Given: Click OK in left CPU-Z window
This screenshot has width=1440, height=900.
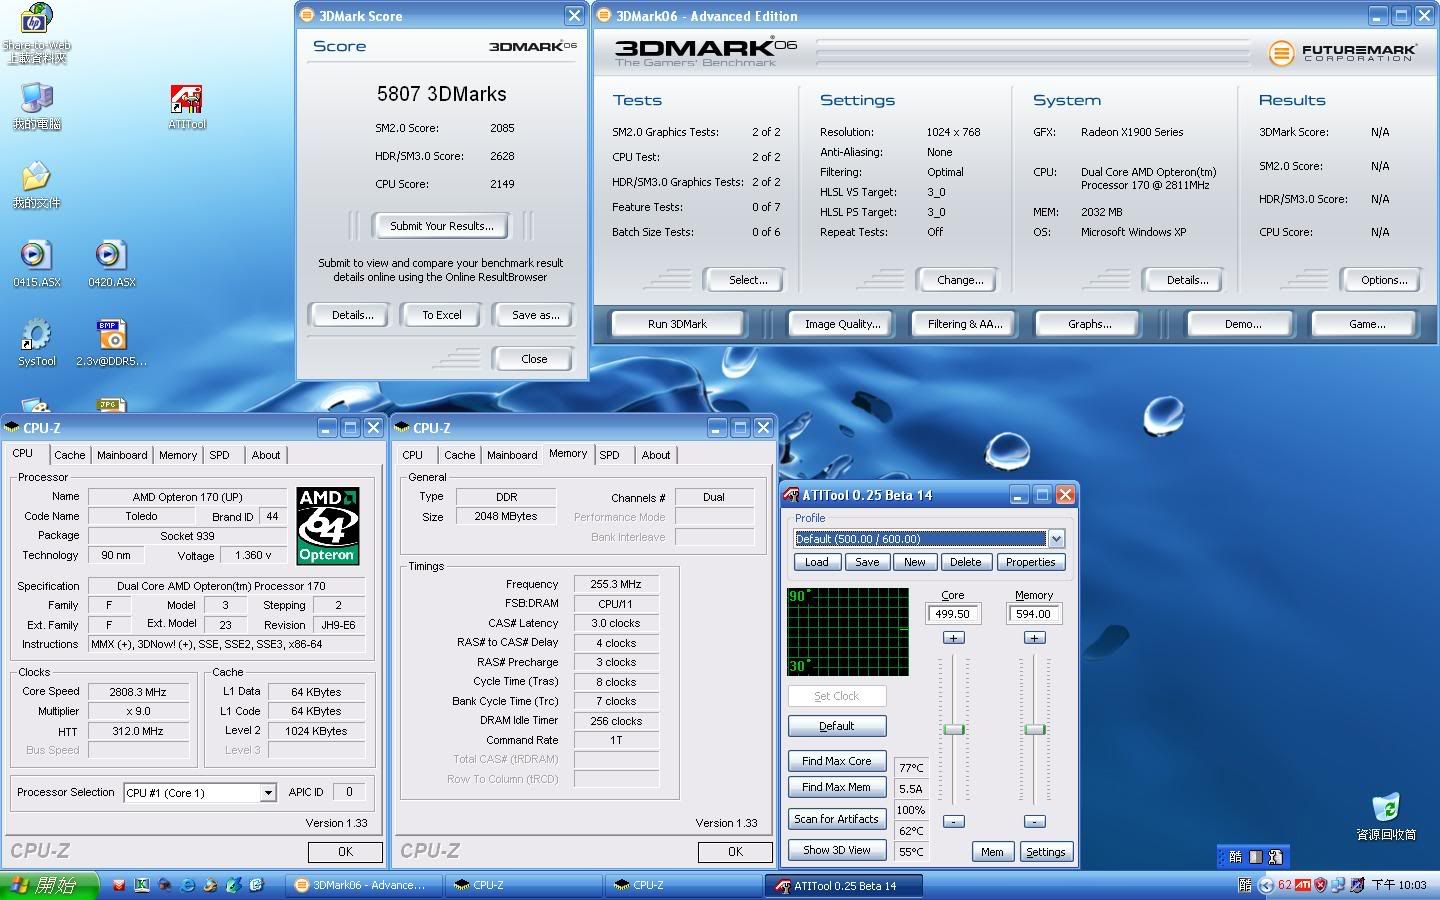Looking at the screenshot, I should pos(345,852).
